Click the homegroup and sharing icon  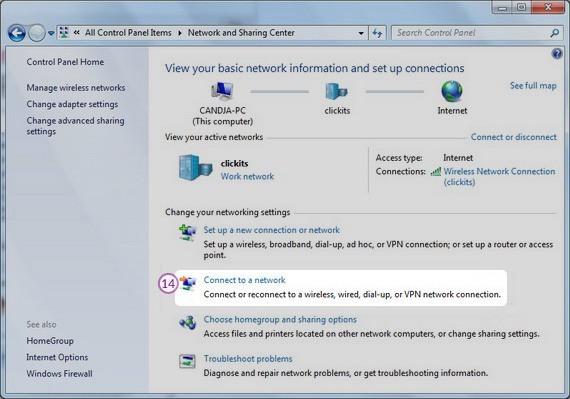(188, 322)
